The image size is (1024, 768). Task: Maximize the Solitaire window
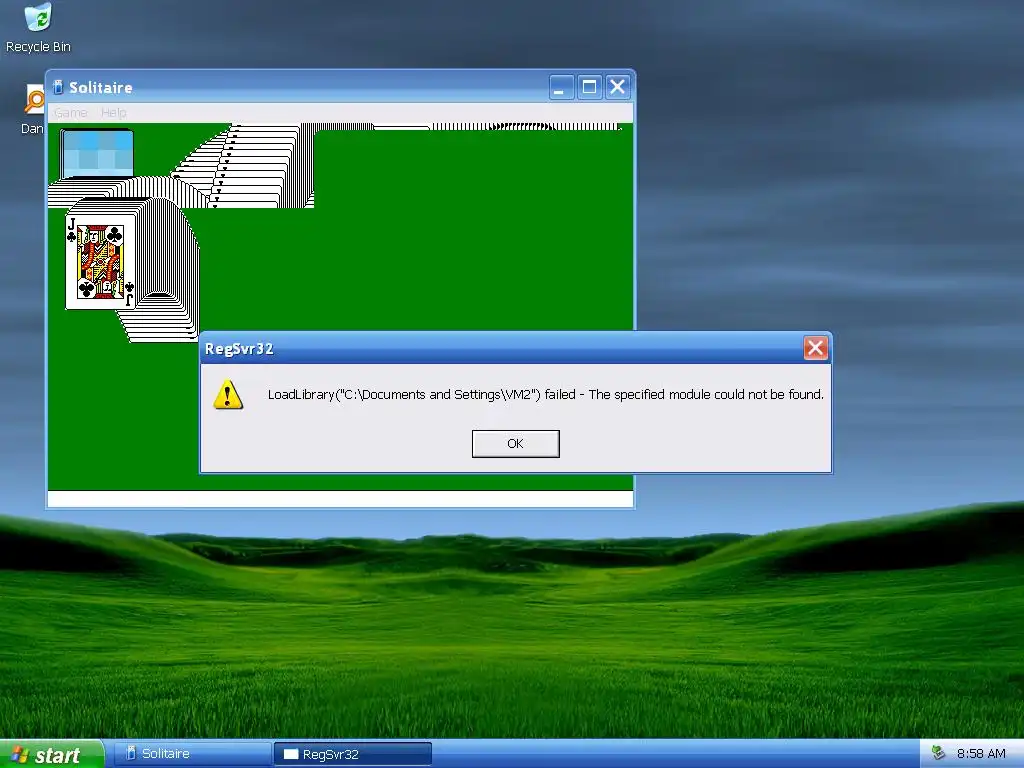589,87
